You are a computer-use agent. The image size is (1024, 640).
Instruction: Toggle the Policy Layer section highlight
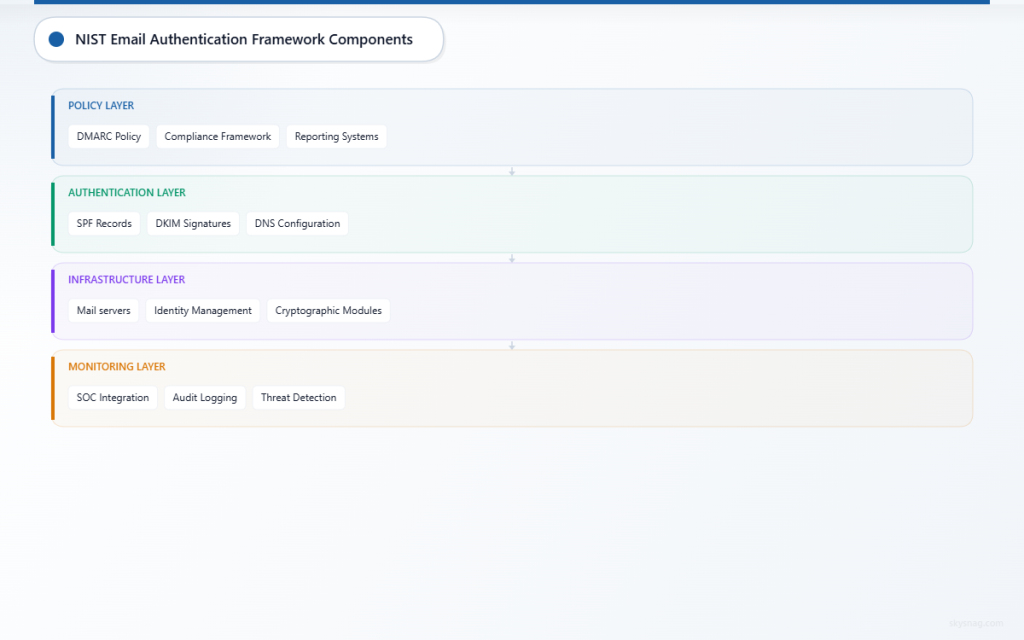(x=512, y=127)
